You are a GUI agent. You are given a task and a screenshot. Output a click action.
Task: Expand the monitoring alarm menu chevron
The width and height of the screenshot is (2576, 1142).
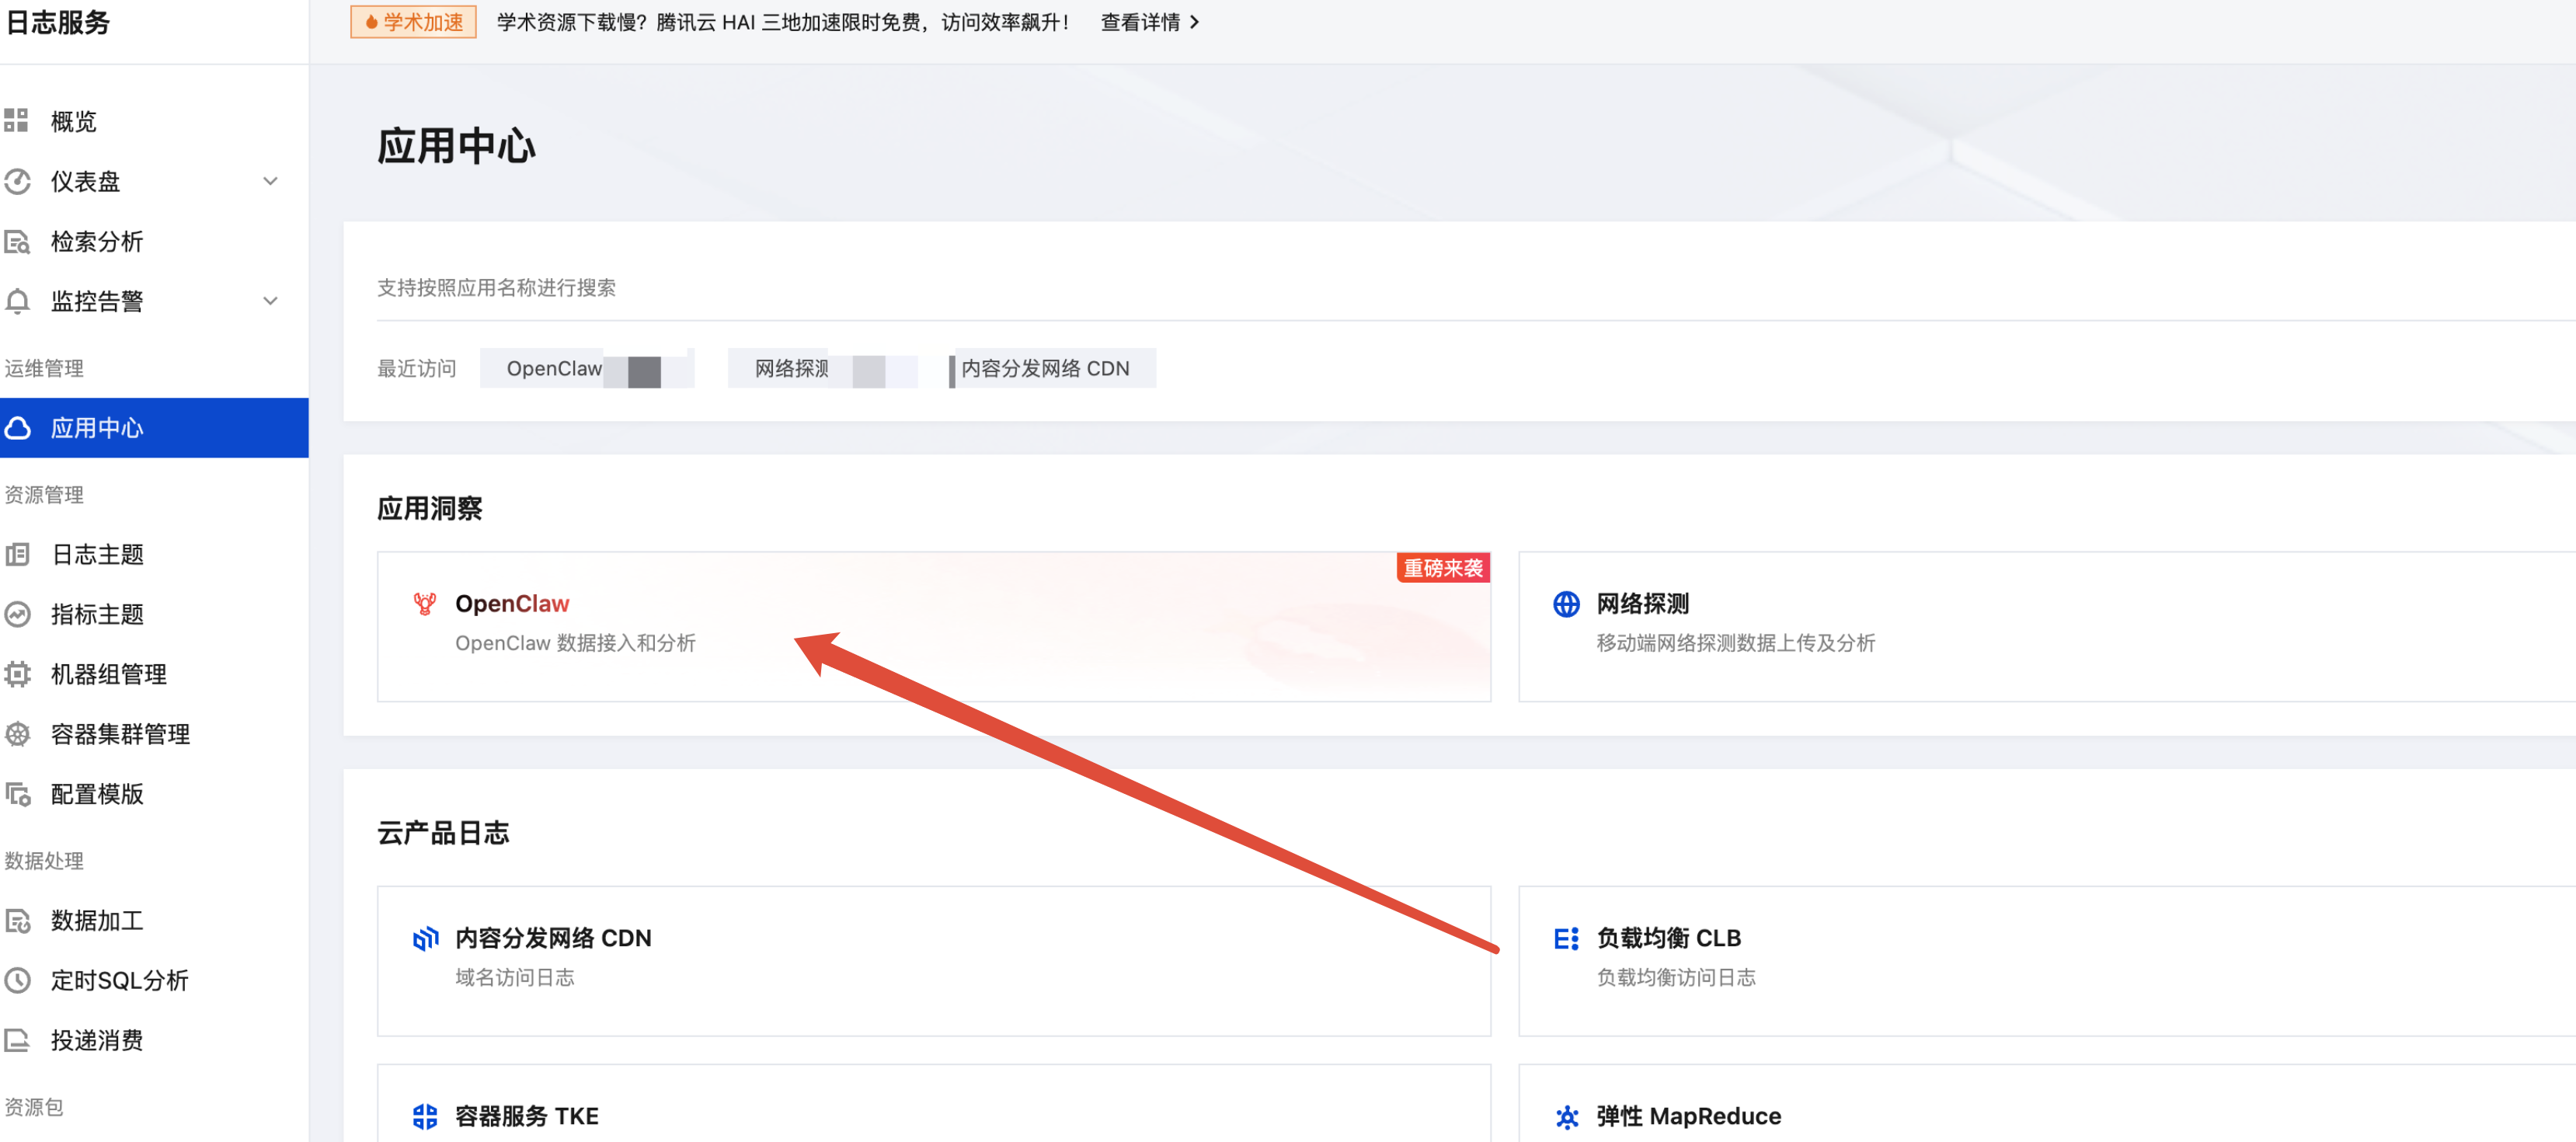[x=270, y=301]
